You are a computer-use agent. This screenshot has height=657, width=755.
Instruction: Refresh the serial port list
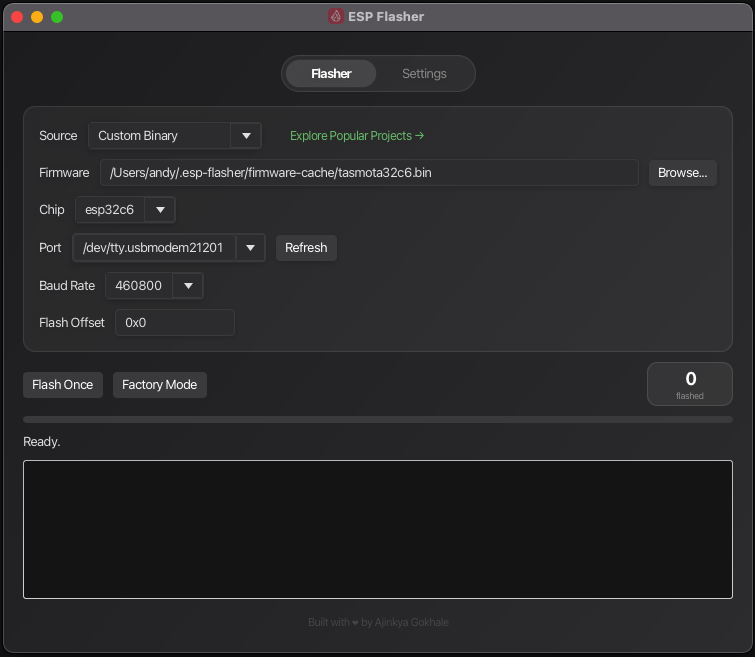point(306,248)
